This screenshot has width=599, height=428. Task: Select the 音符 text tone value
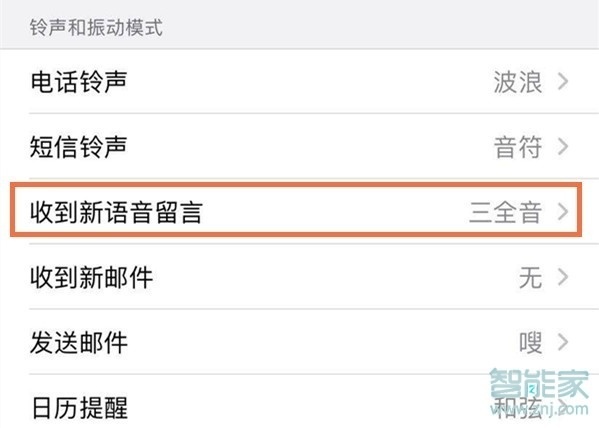pos(518,147)
